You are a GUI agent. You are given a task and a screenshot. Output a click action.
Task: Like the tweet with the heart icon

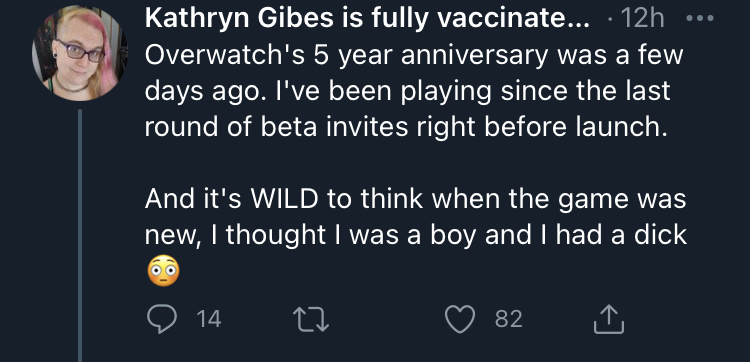[x=460, y=319]
